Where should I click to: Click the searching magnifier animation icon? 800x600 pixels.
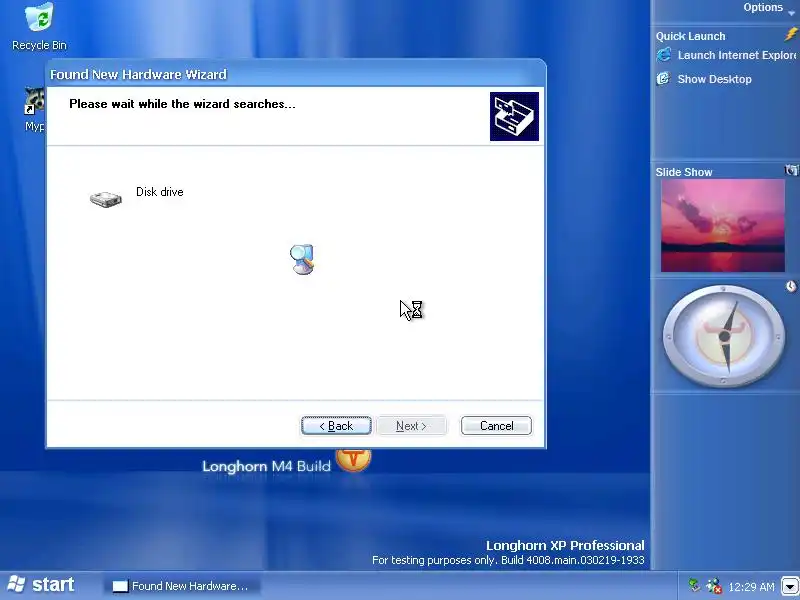point(303,259)
